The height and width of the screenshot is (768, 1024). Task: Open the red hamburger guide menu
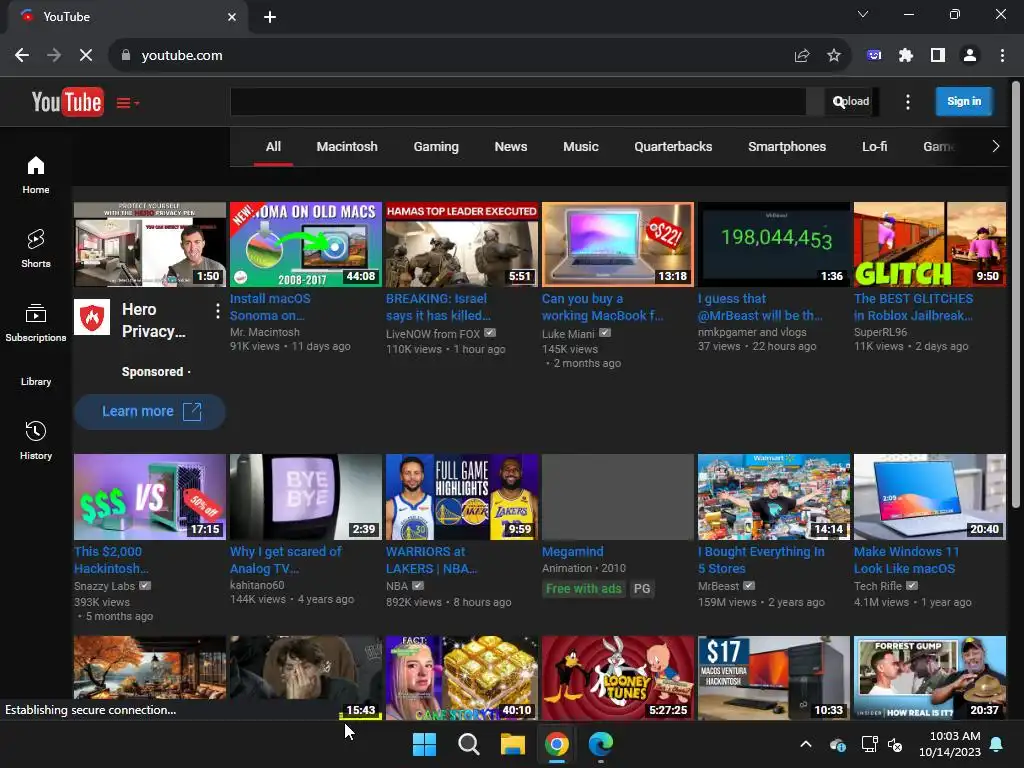point(127,103)
